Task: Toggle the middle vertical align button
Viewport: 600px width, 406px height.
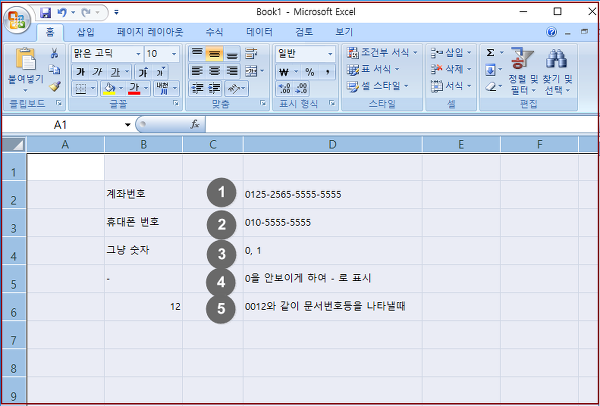Action: (214, 54)
